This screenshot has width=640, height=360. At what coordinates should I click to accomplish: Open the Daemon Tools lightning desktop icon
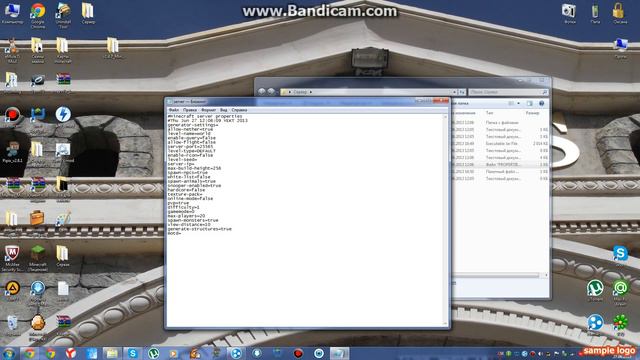click(63, 115)
